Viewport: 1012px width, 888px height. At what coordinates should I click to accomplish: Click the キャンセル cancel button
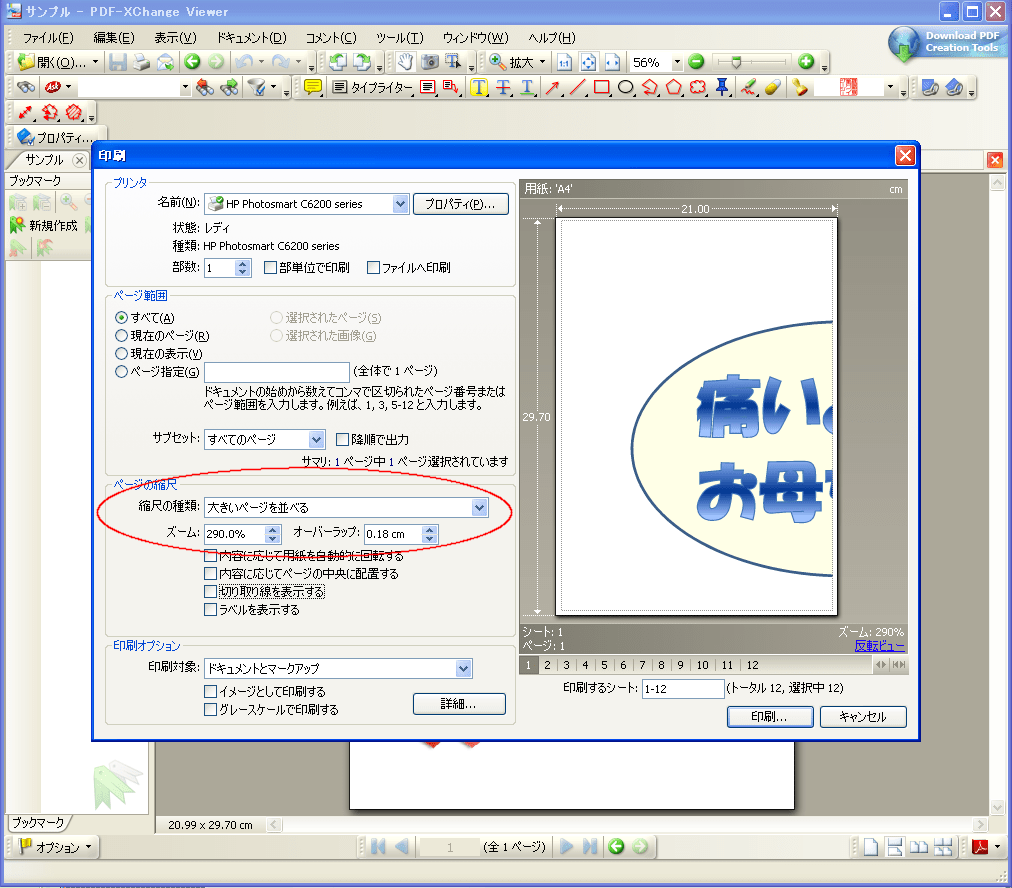point(863,717)
